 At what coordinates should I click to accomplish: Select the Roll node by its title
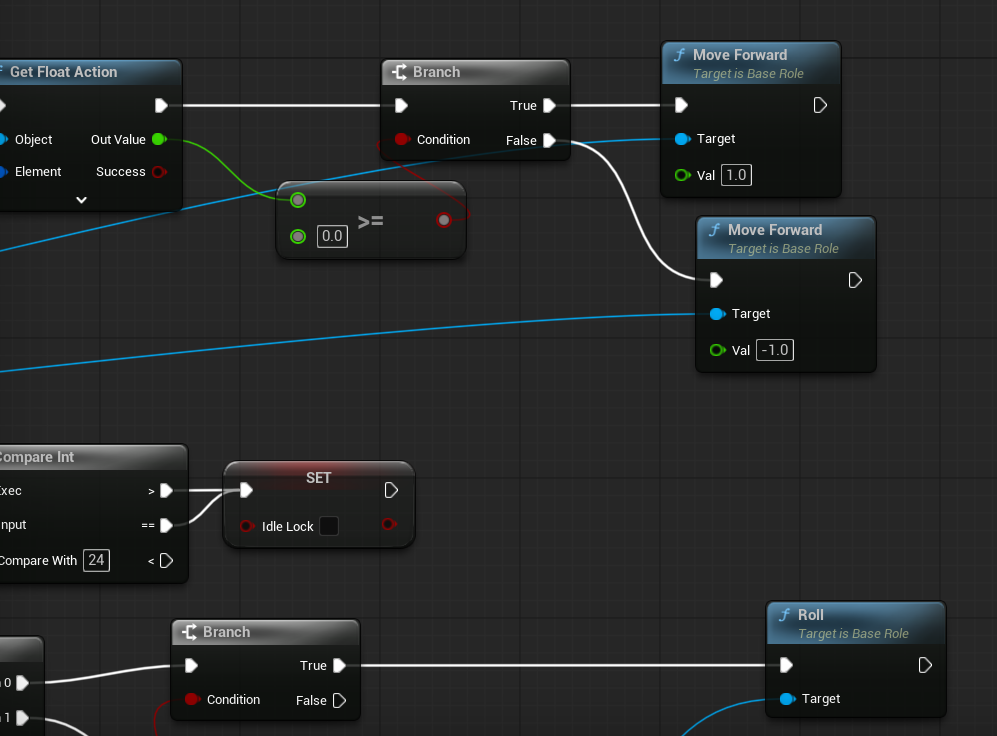coord(810,615)
